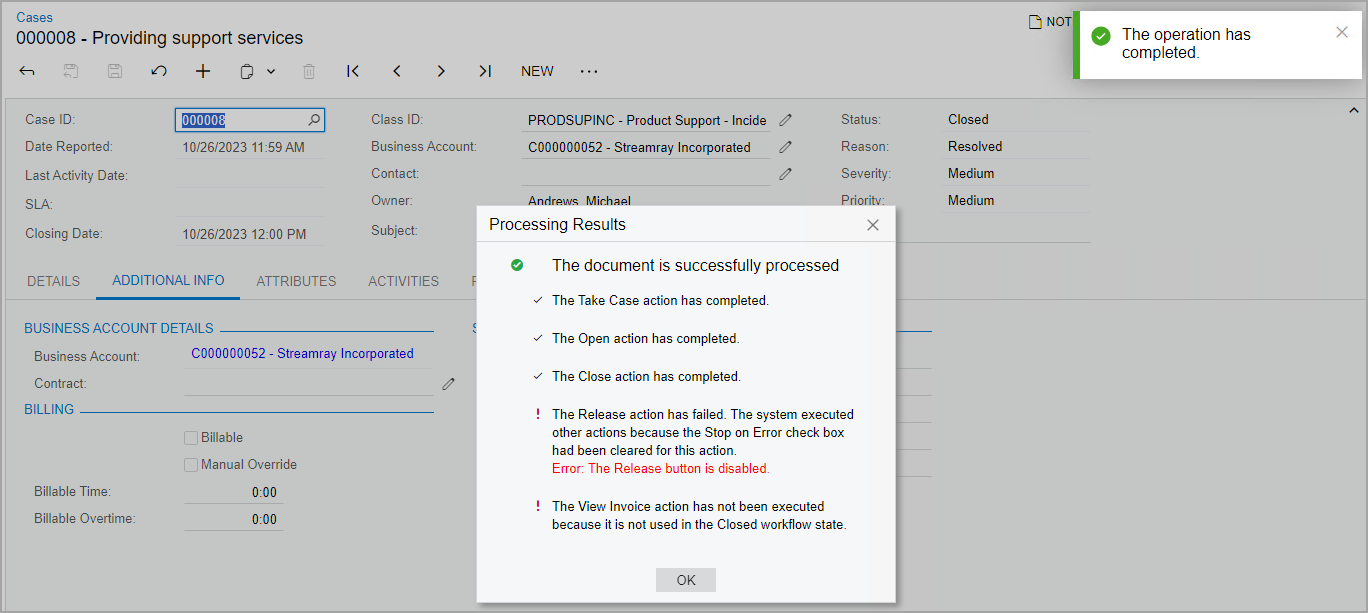Open the more actions ellipsis menu
The height and width of the screenshot is (613, 1368).
[x=589, y=71]
